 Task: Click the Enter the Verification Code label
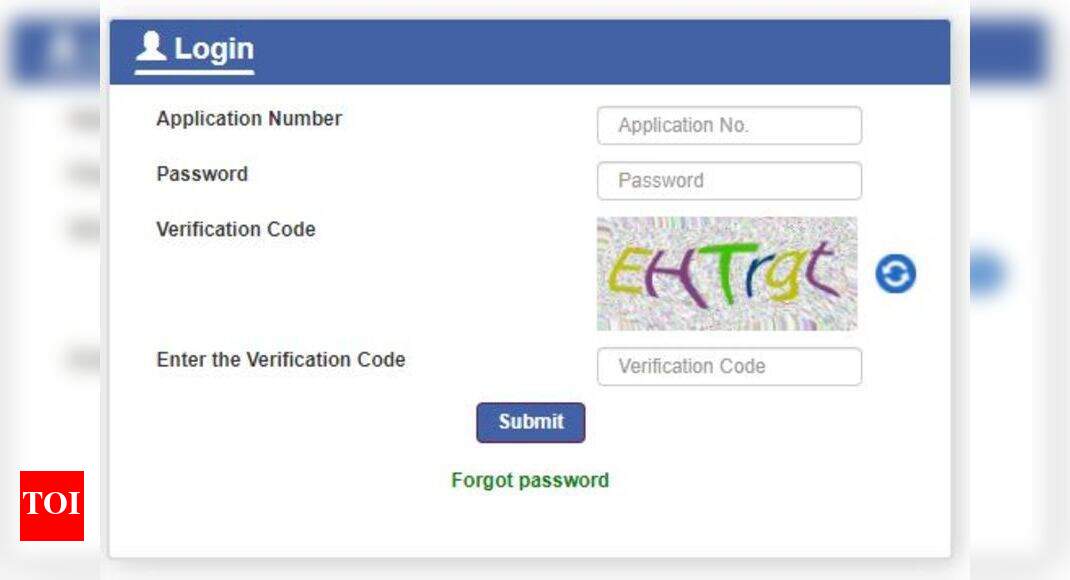pos(281,360)
